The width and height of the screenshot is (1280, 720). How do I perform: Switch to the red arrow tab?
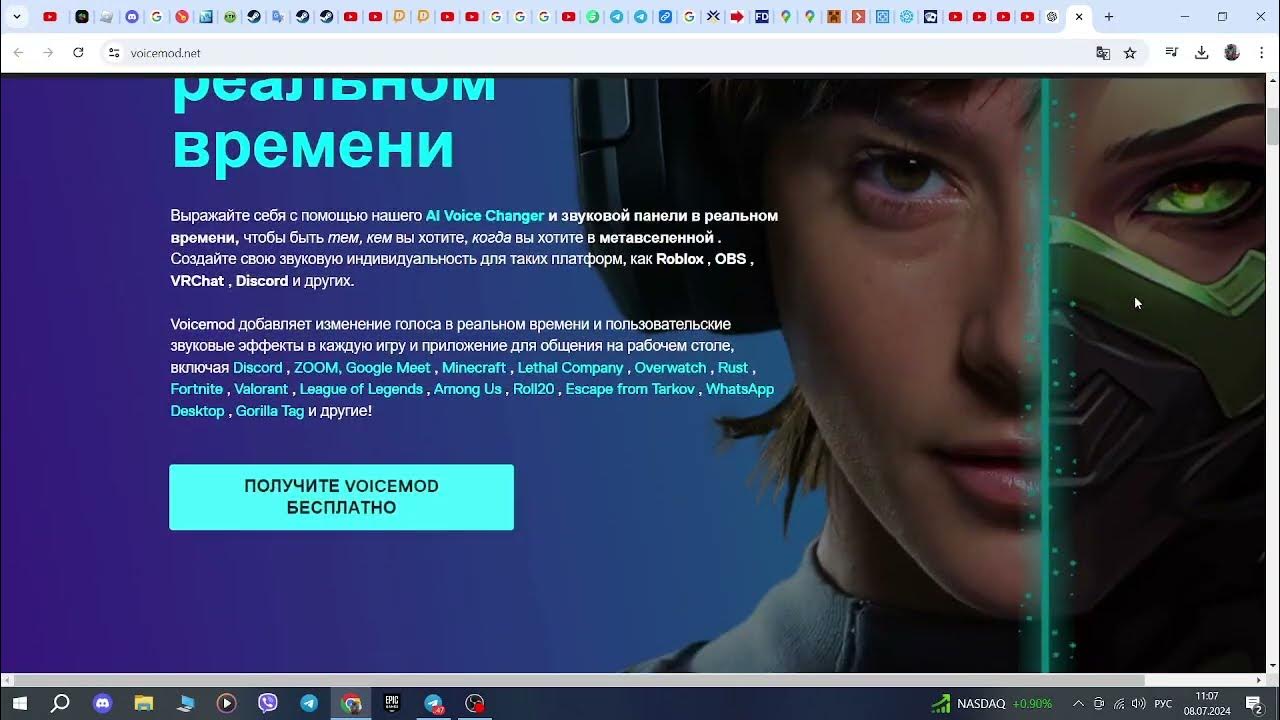738,17
